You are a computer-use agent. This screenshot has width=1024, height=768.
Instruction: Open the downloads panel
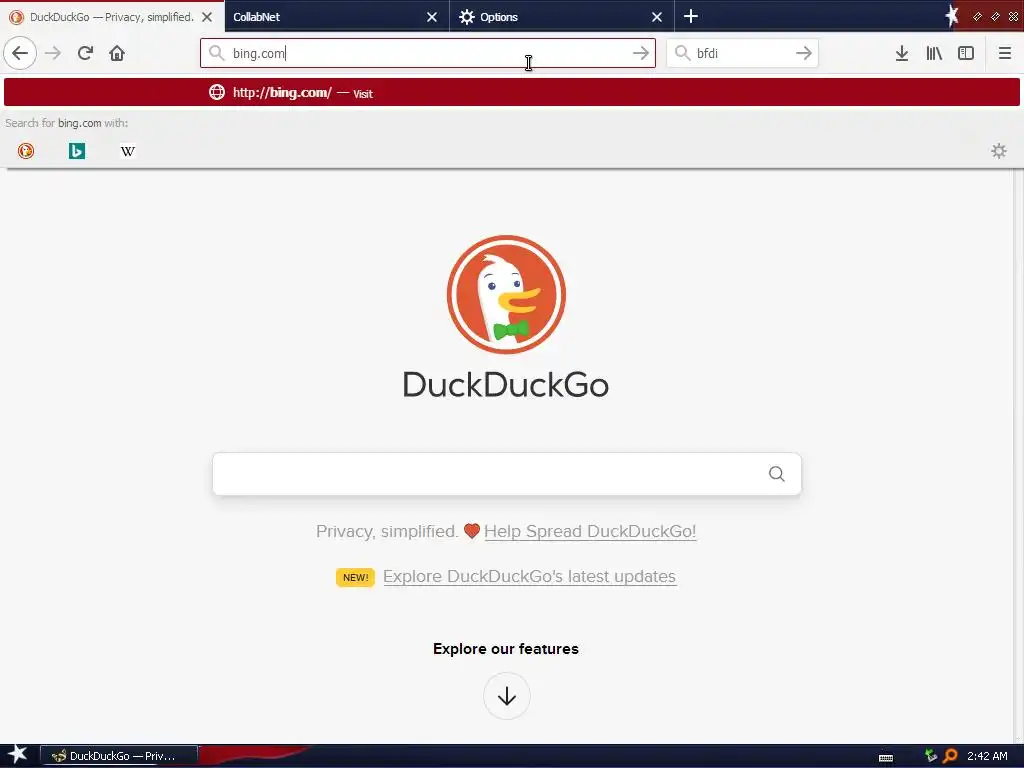[902, 53]
